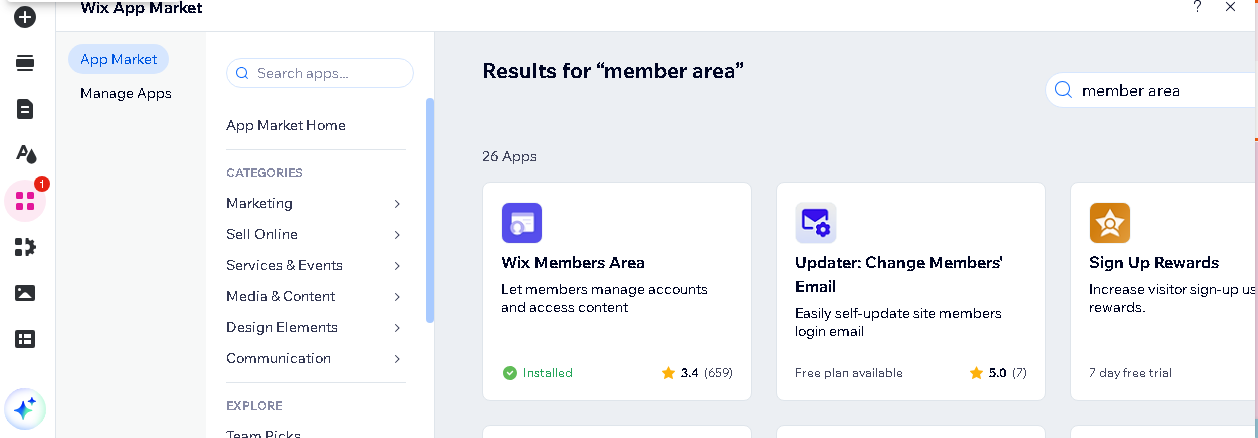Switch to the Manage Apps tab
The image size is (1258, 438).
(126, 94)
